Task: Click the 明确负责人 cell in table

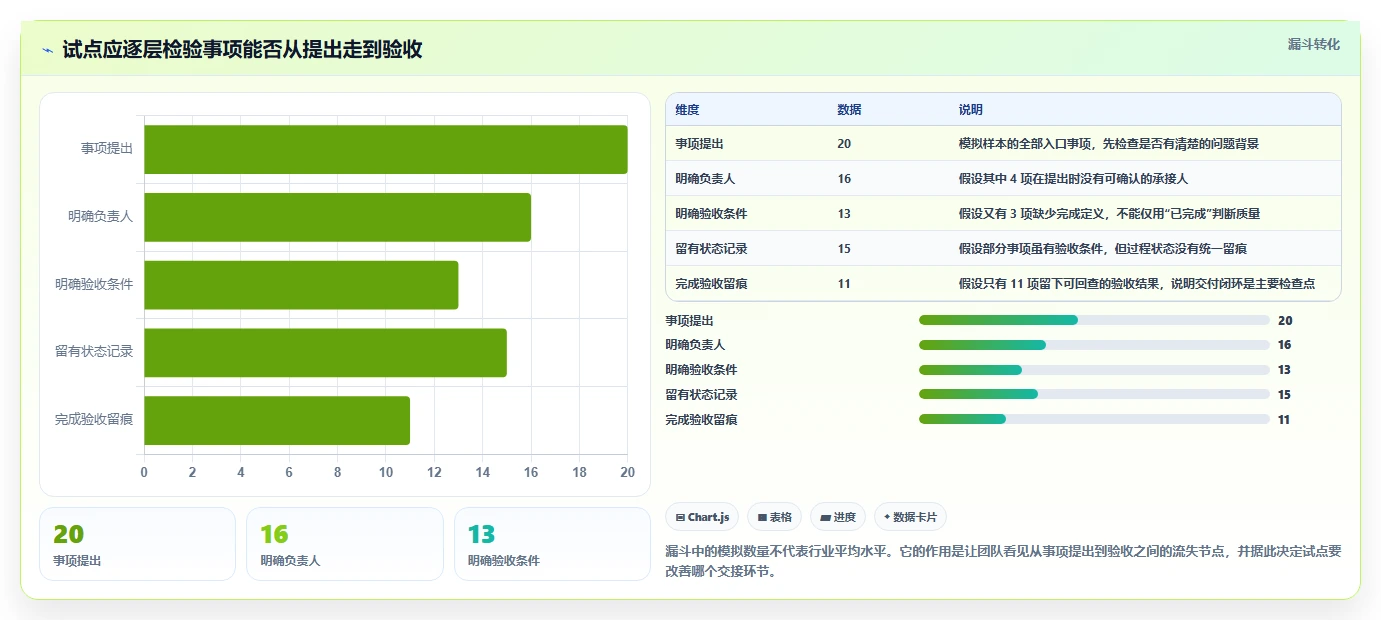Action: click(x=705, y=179)
